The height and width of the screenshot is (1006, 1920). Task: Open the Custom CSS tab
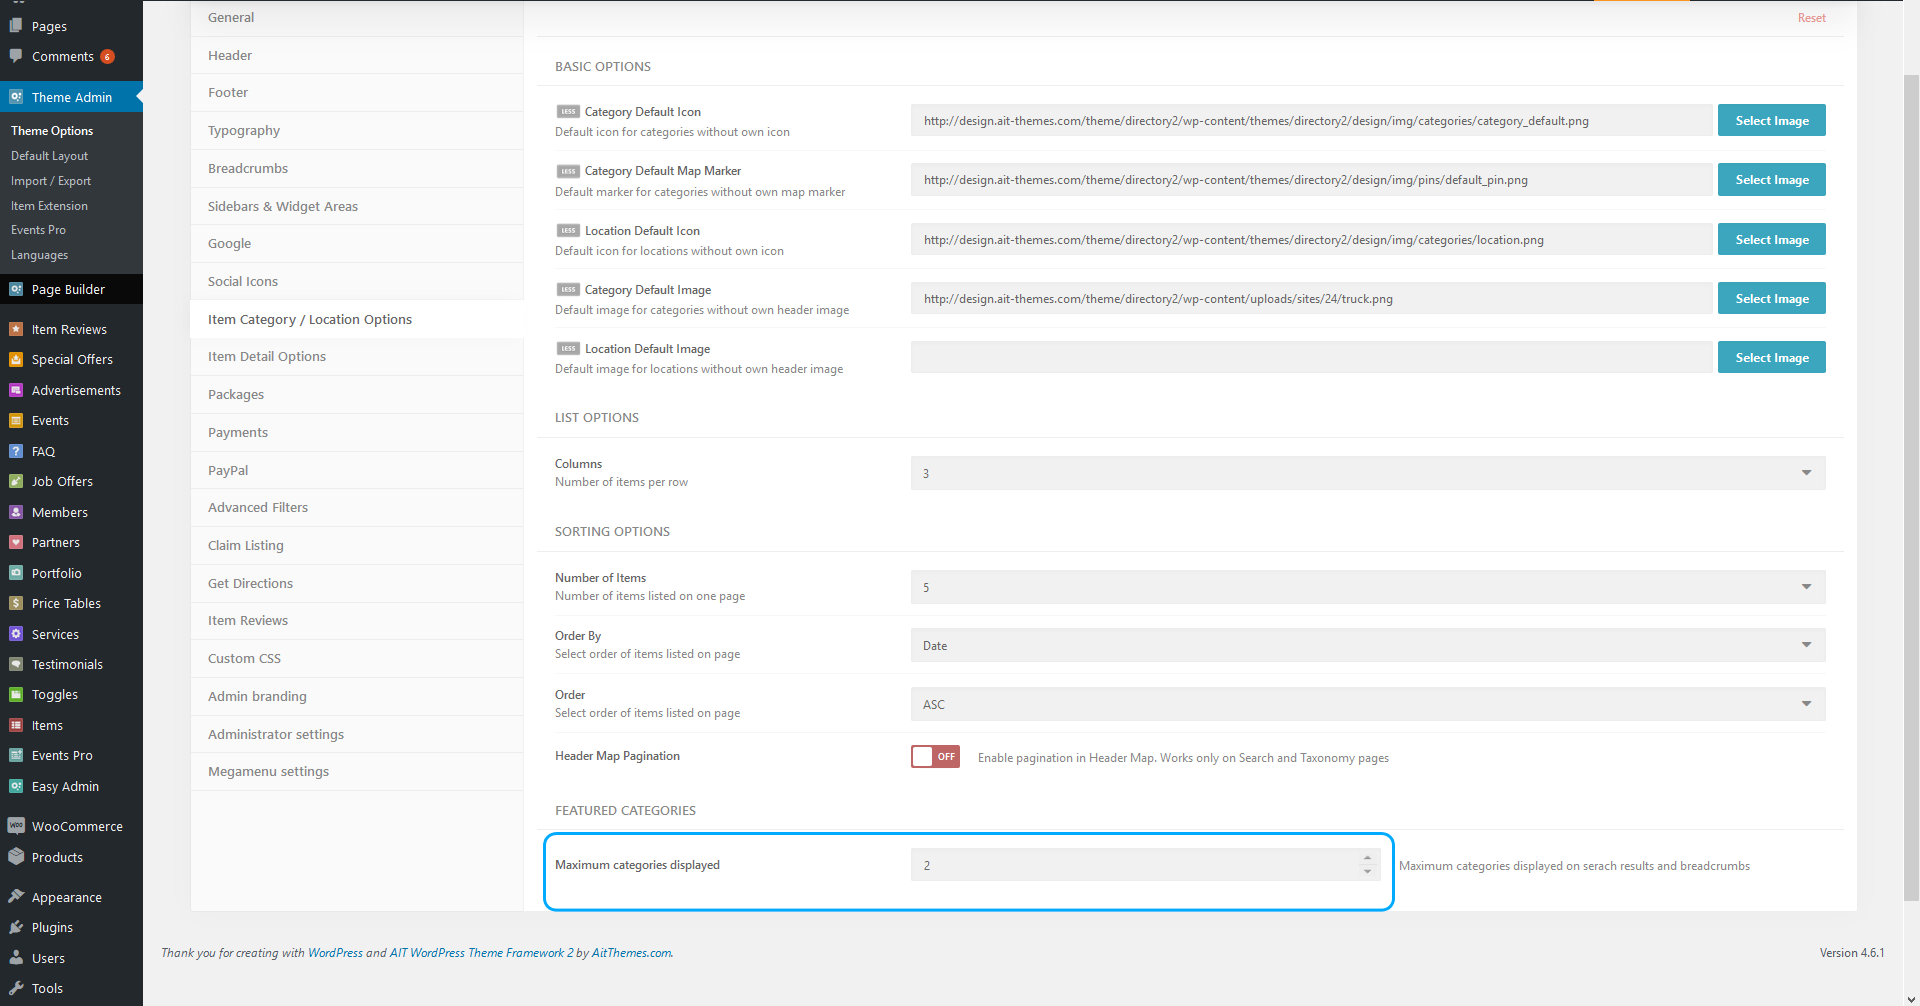(x=357, y=659)
